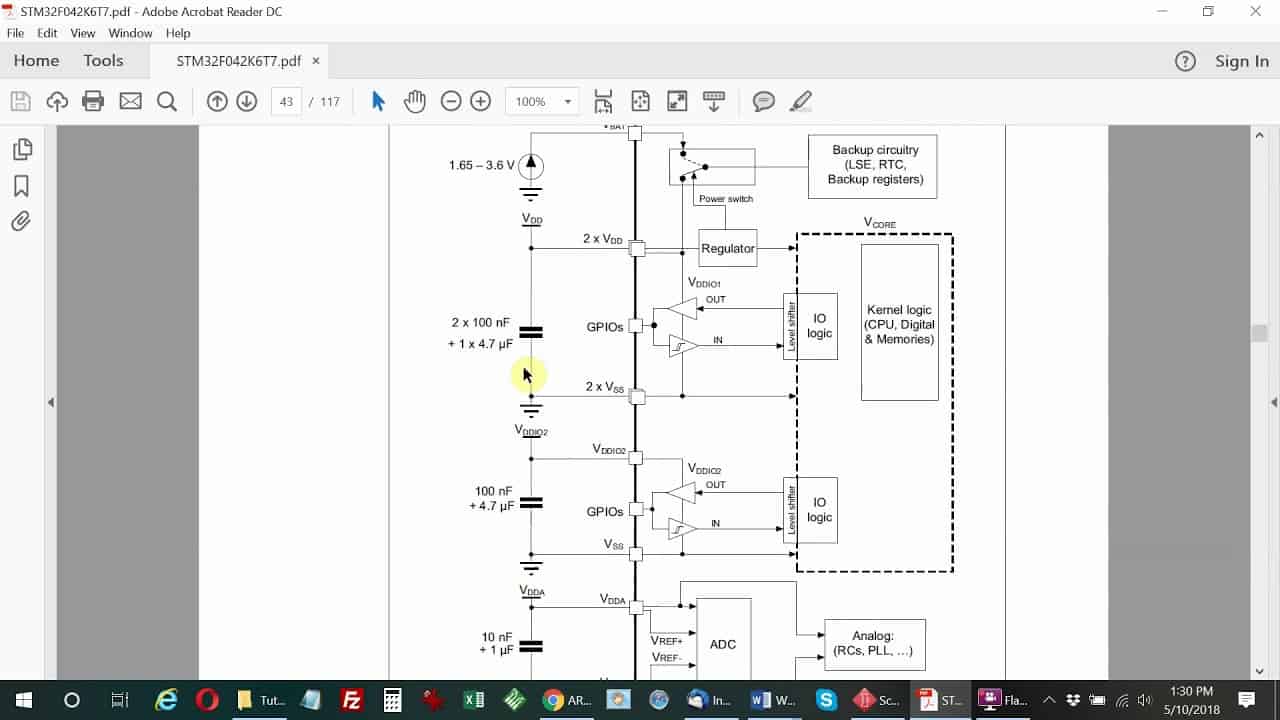Image resolution: width=1280 pixels, height=720 pixels.
Task: Switch to the Tools tab
Action: click(x=103, y=61)
